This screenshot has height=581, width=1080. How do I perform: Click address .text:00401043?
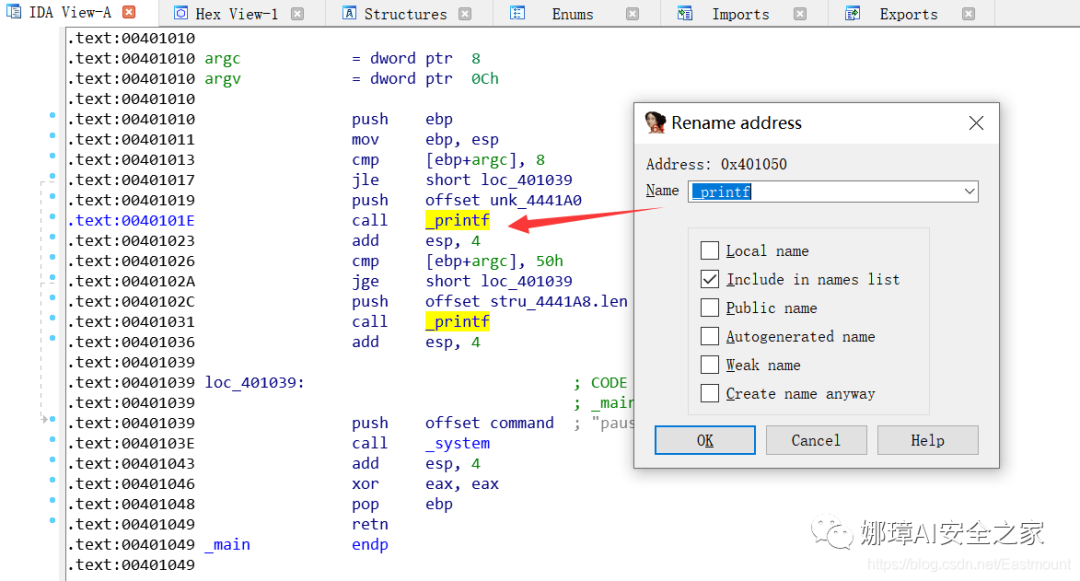tap(131, 463)
